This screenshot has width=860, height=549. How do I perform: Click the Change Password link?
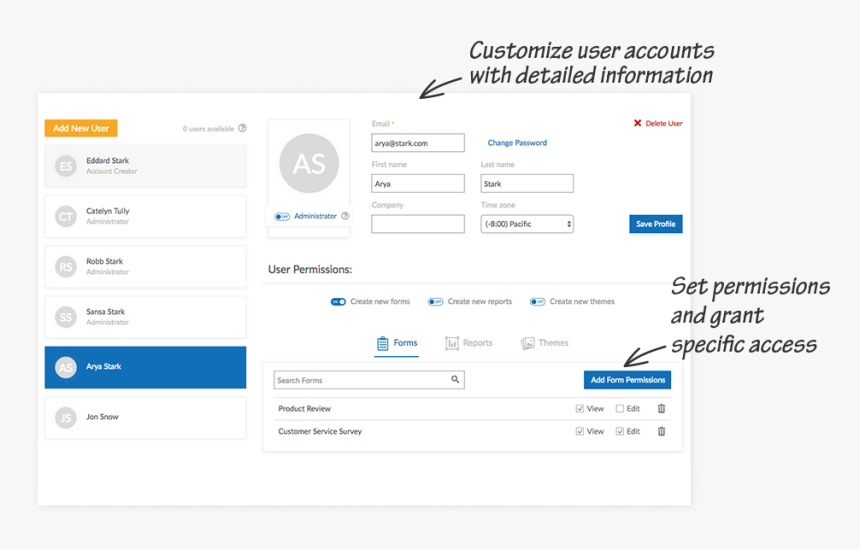[x=517, y=143]
